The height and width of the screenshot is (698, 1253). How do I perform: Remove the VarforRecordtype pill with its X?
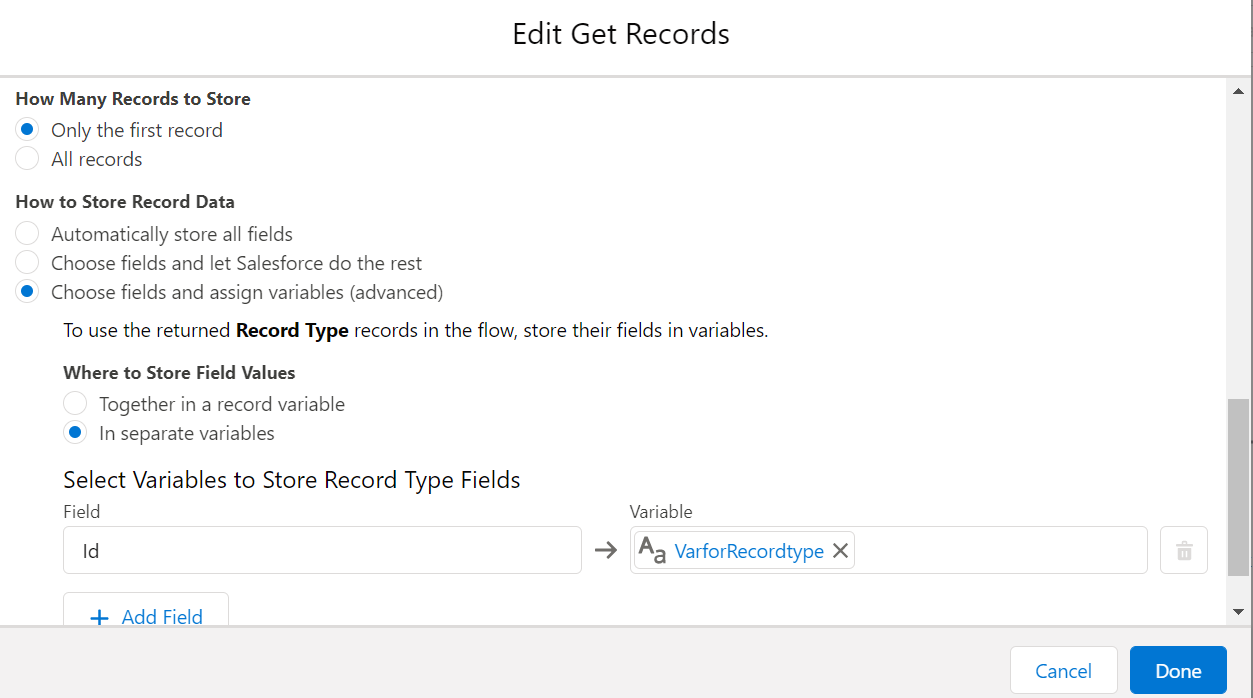840,551
